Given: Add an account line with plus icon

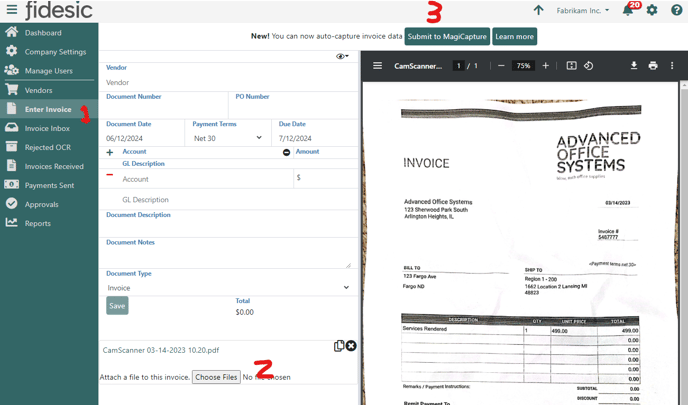Looking at the screenshot, I should [x=110, y=152].
